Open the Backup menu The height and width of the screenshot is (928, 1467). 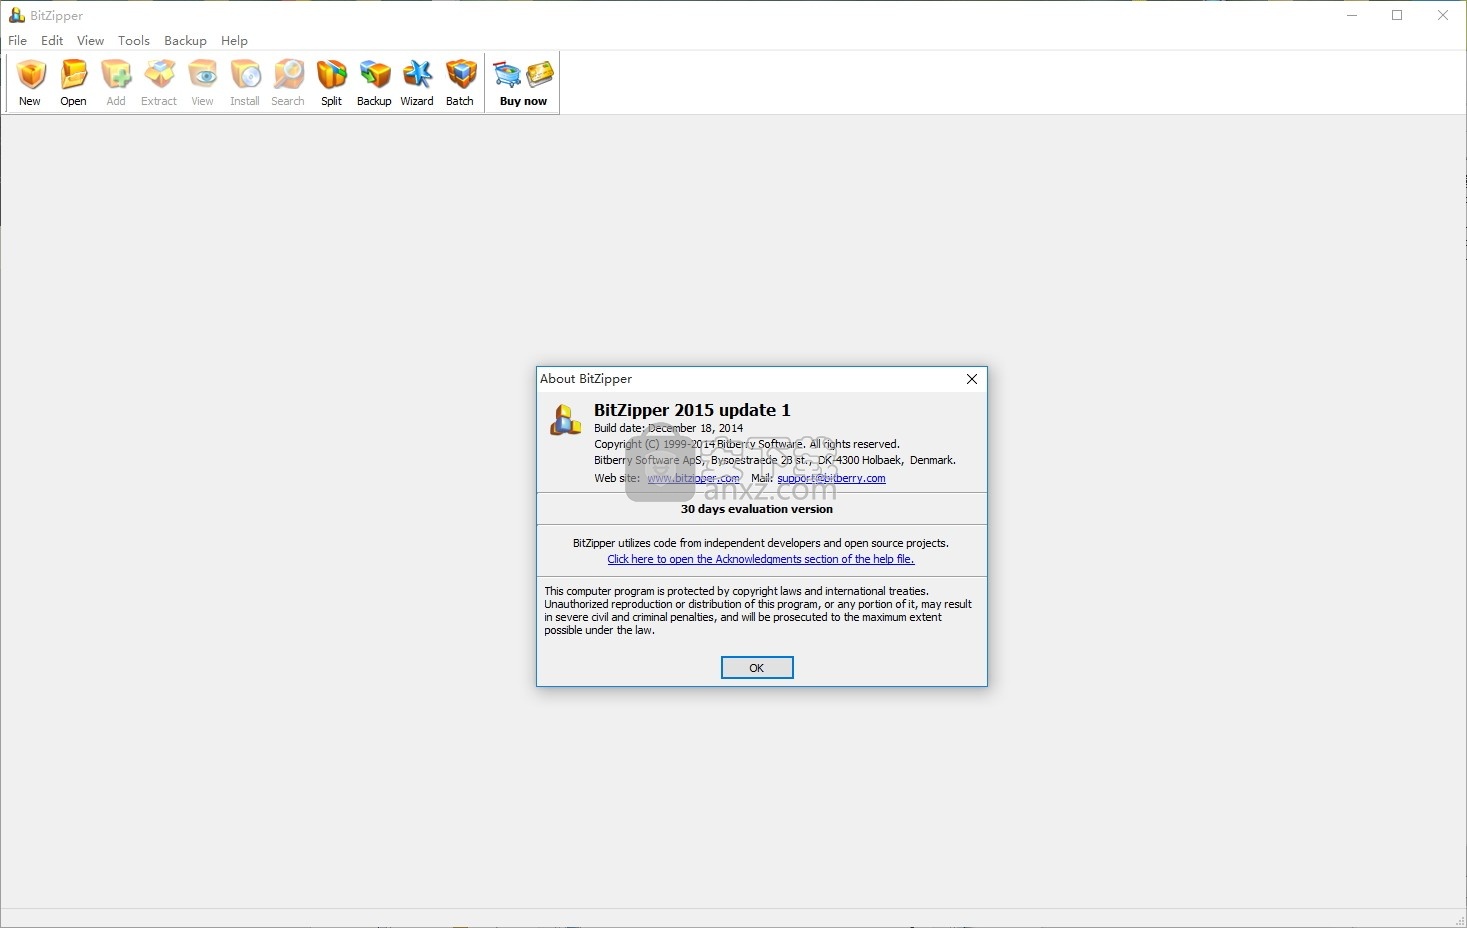coord(185,40)
